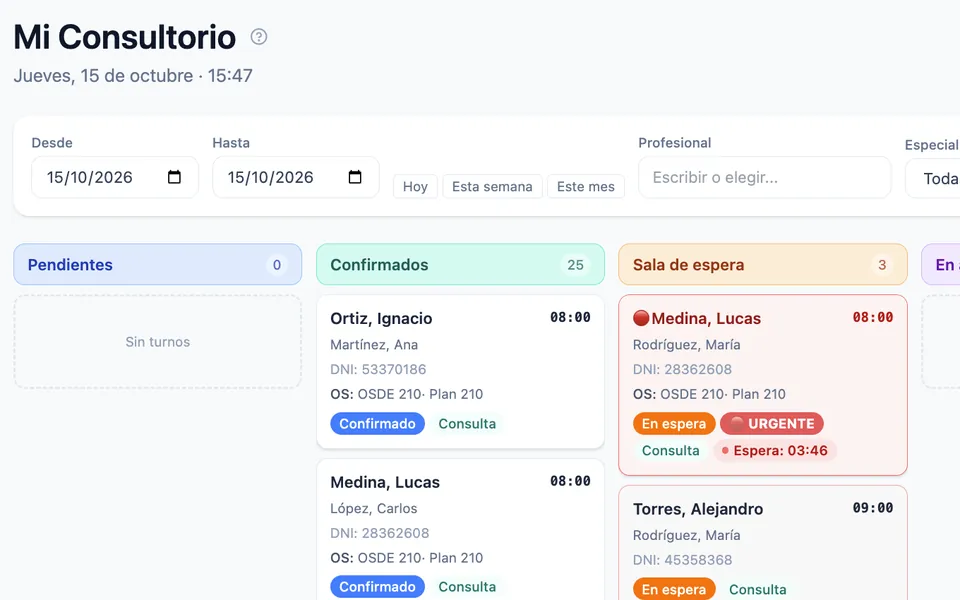This screenshot has height=600, width=960.
Task: Click the Confirmado badge on Ortiz, Ignacio card
Action: (x=378, y=424)
